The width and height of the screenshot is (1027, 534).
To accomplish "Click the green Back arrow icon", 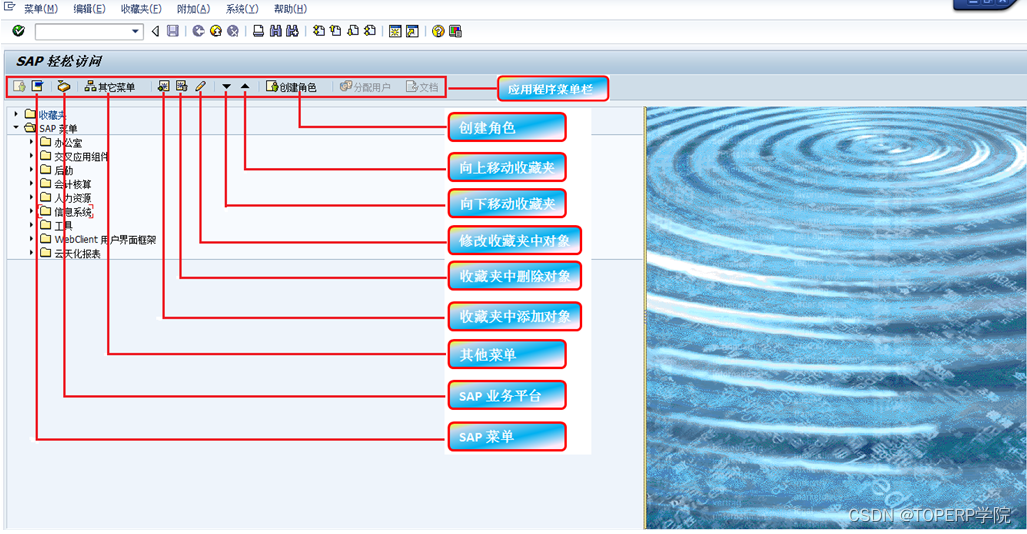I will [198, 31].
